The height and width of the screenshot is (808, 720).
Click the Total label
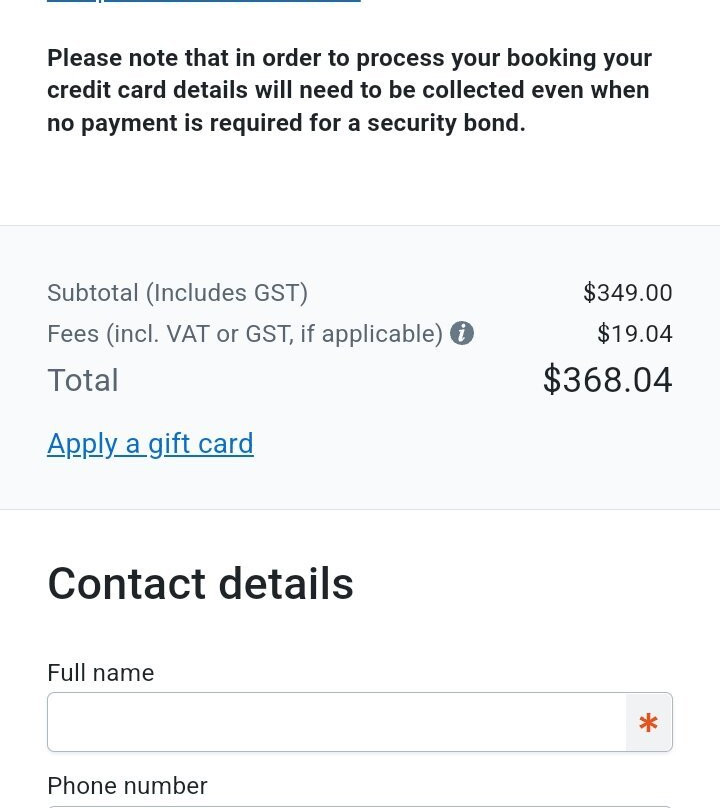click(x=83, y=380)
